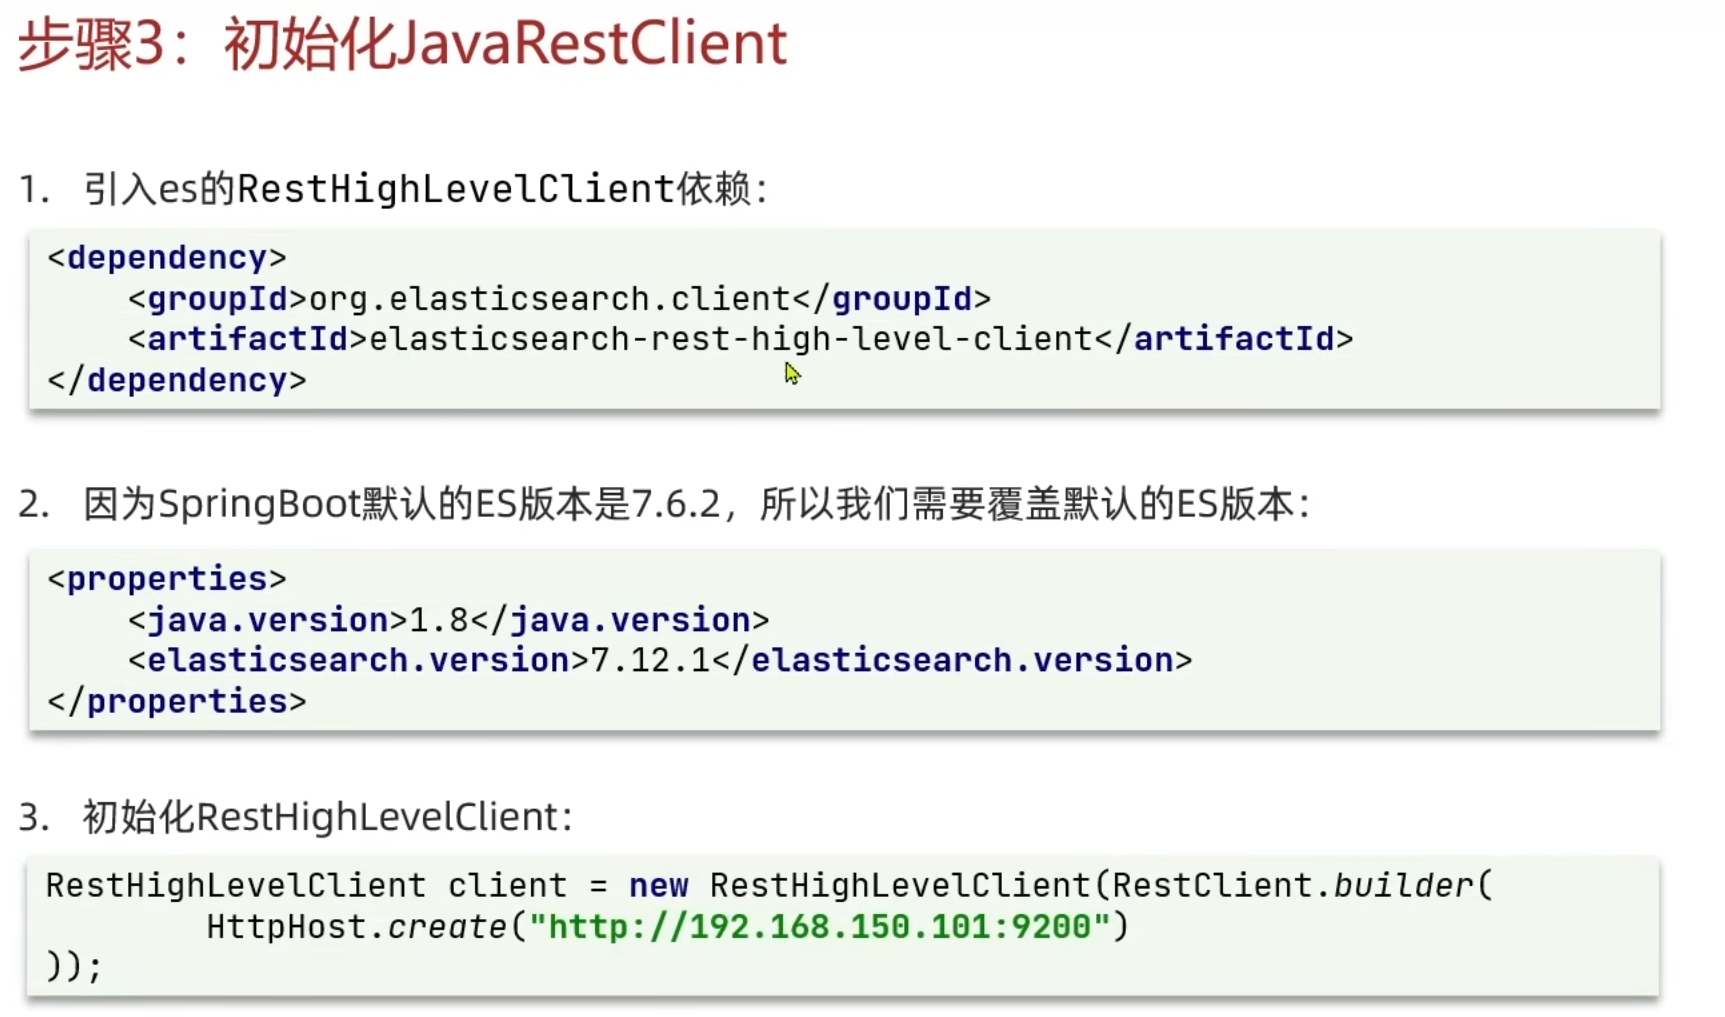Image resolution: width=1725 pixels, height=1017 pixels.
Task: Click the elasticsearch.version line with value 7.12.1
Action: [x=660, y=661]
